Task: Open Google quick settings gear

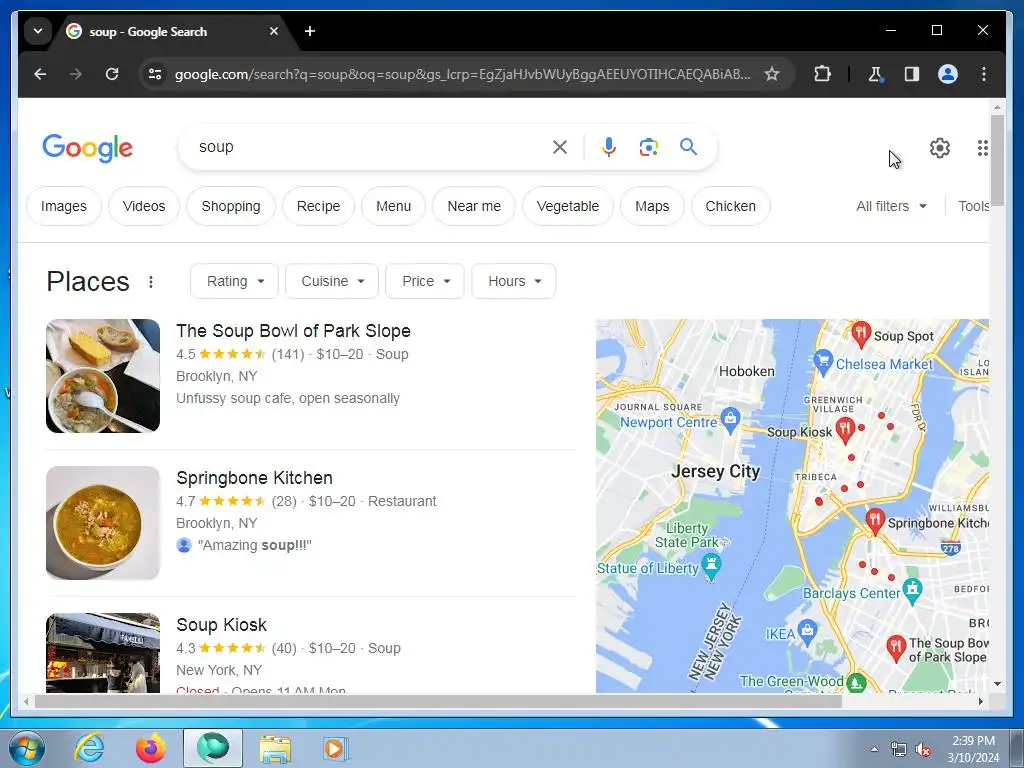Action: (x=940, y=148)
